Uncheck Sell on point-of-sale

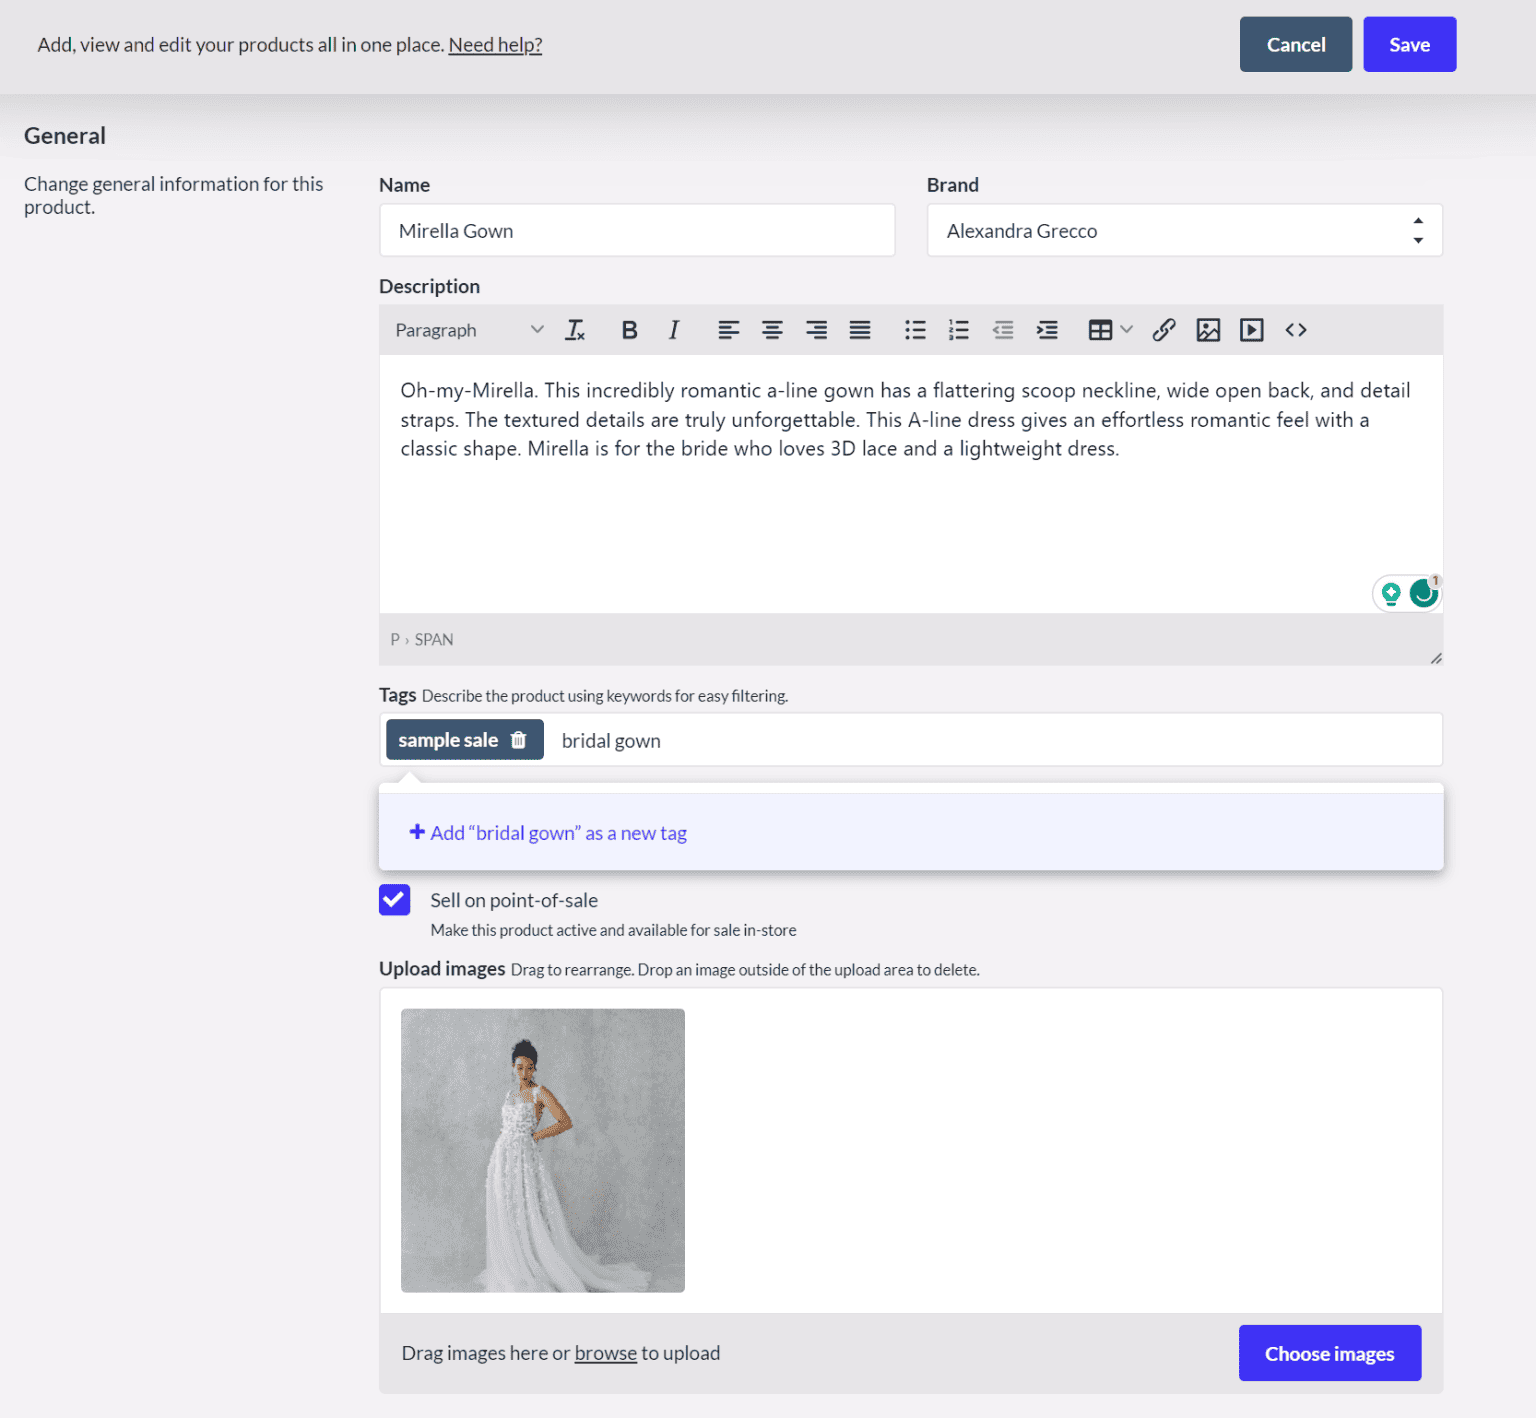[x=395, y=900]
